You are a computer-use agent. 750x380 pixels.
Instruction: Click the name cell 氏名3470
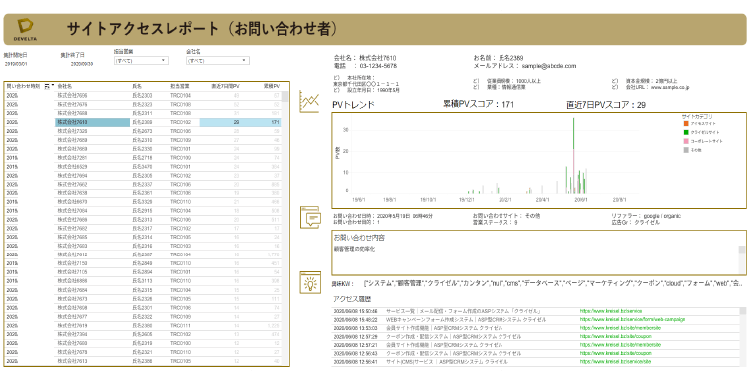click(x=142, y=167)
